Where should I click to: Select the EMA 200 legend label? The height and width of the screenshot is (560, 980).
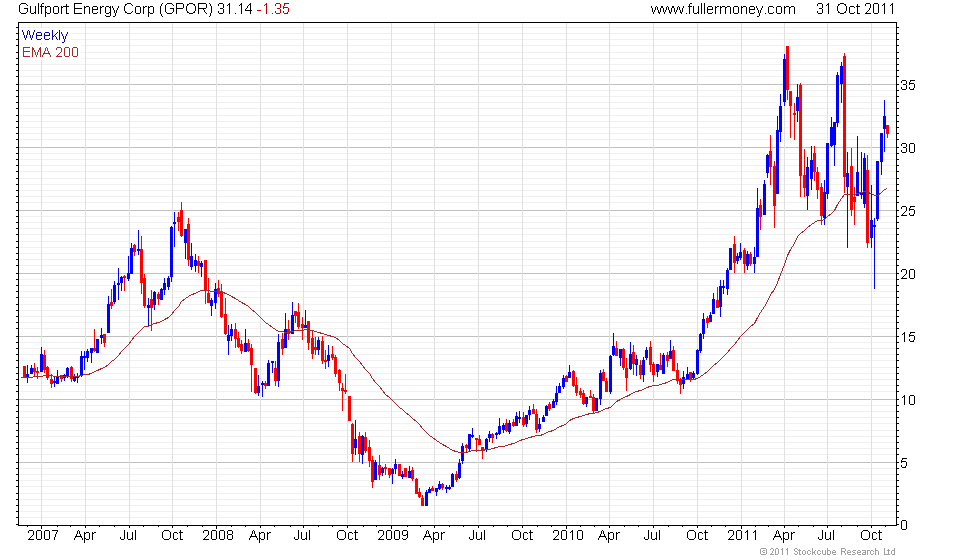50,52
